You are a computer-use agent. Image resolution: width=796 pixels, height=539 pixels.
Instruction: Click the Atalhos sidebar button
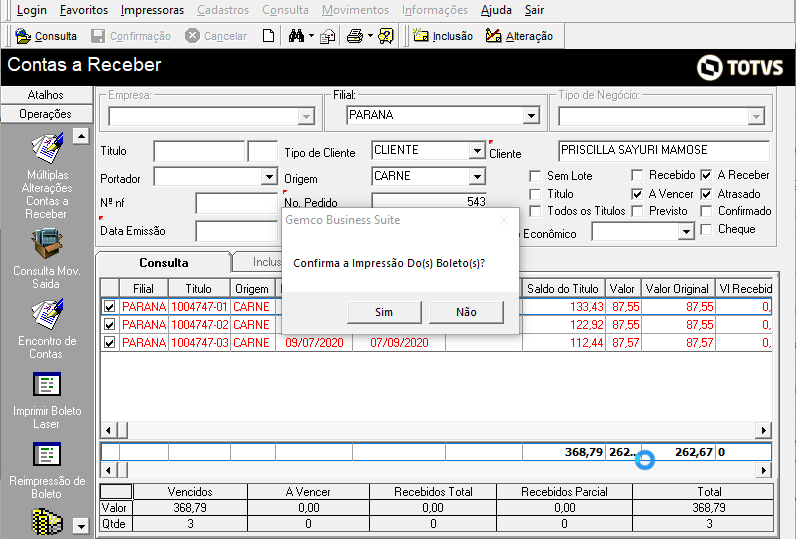point(46,95)
